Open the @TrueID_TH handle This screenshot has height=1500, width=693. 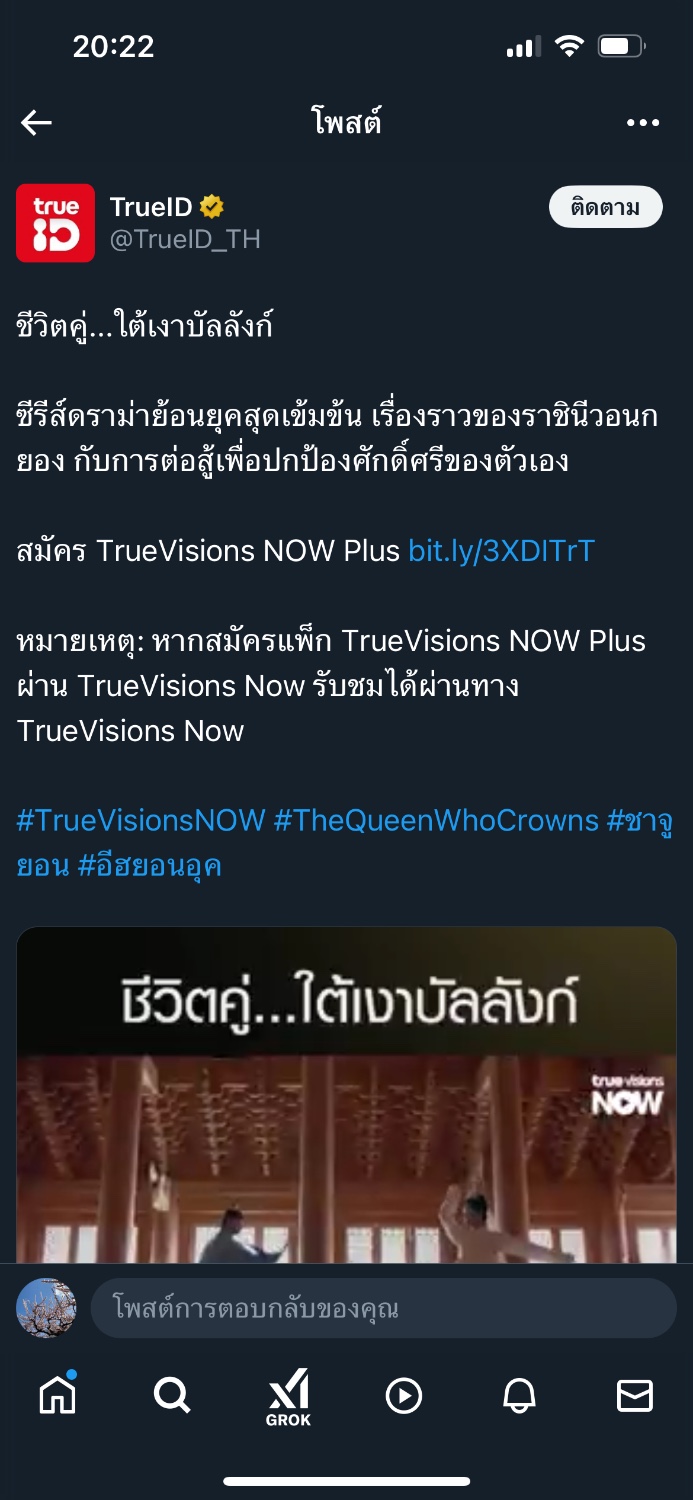click(x=185, y=239)
